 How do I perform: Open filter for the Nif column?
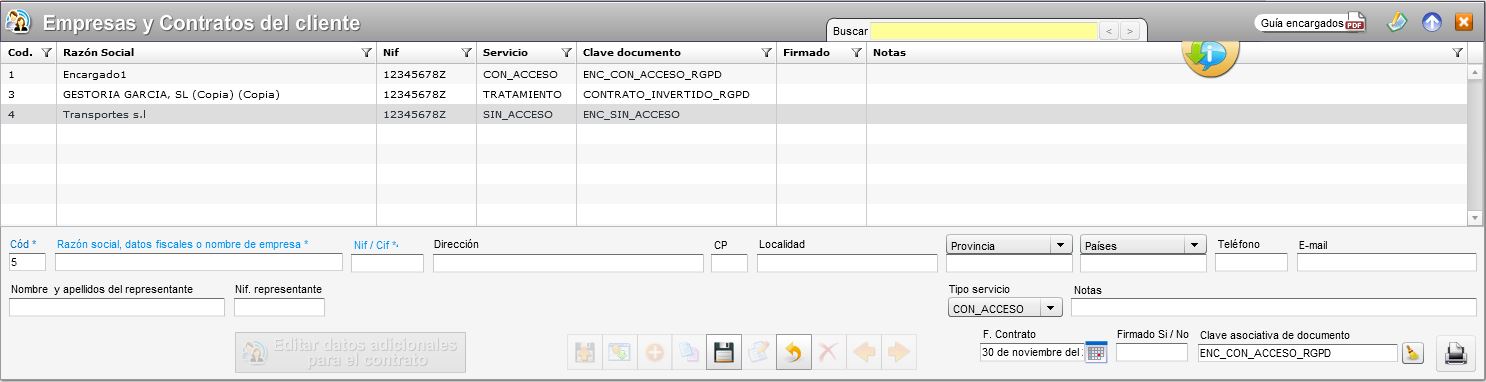pyautogui.click(x=466, y=52)
